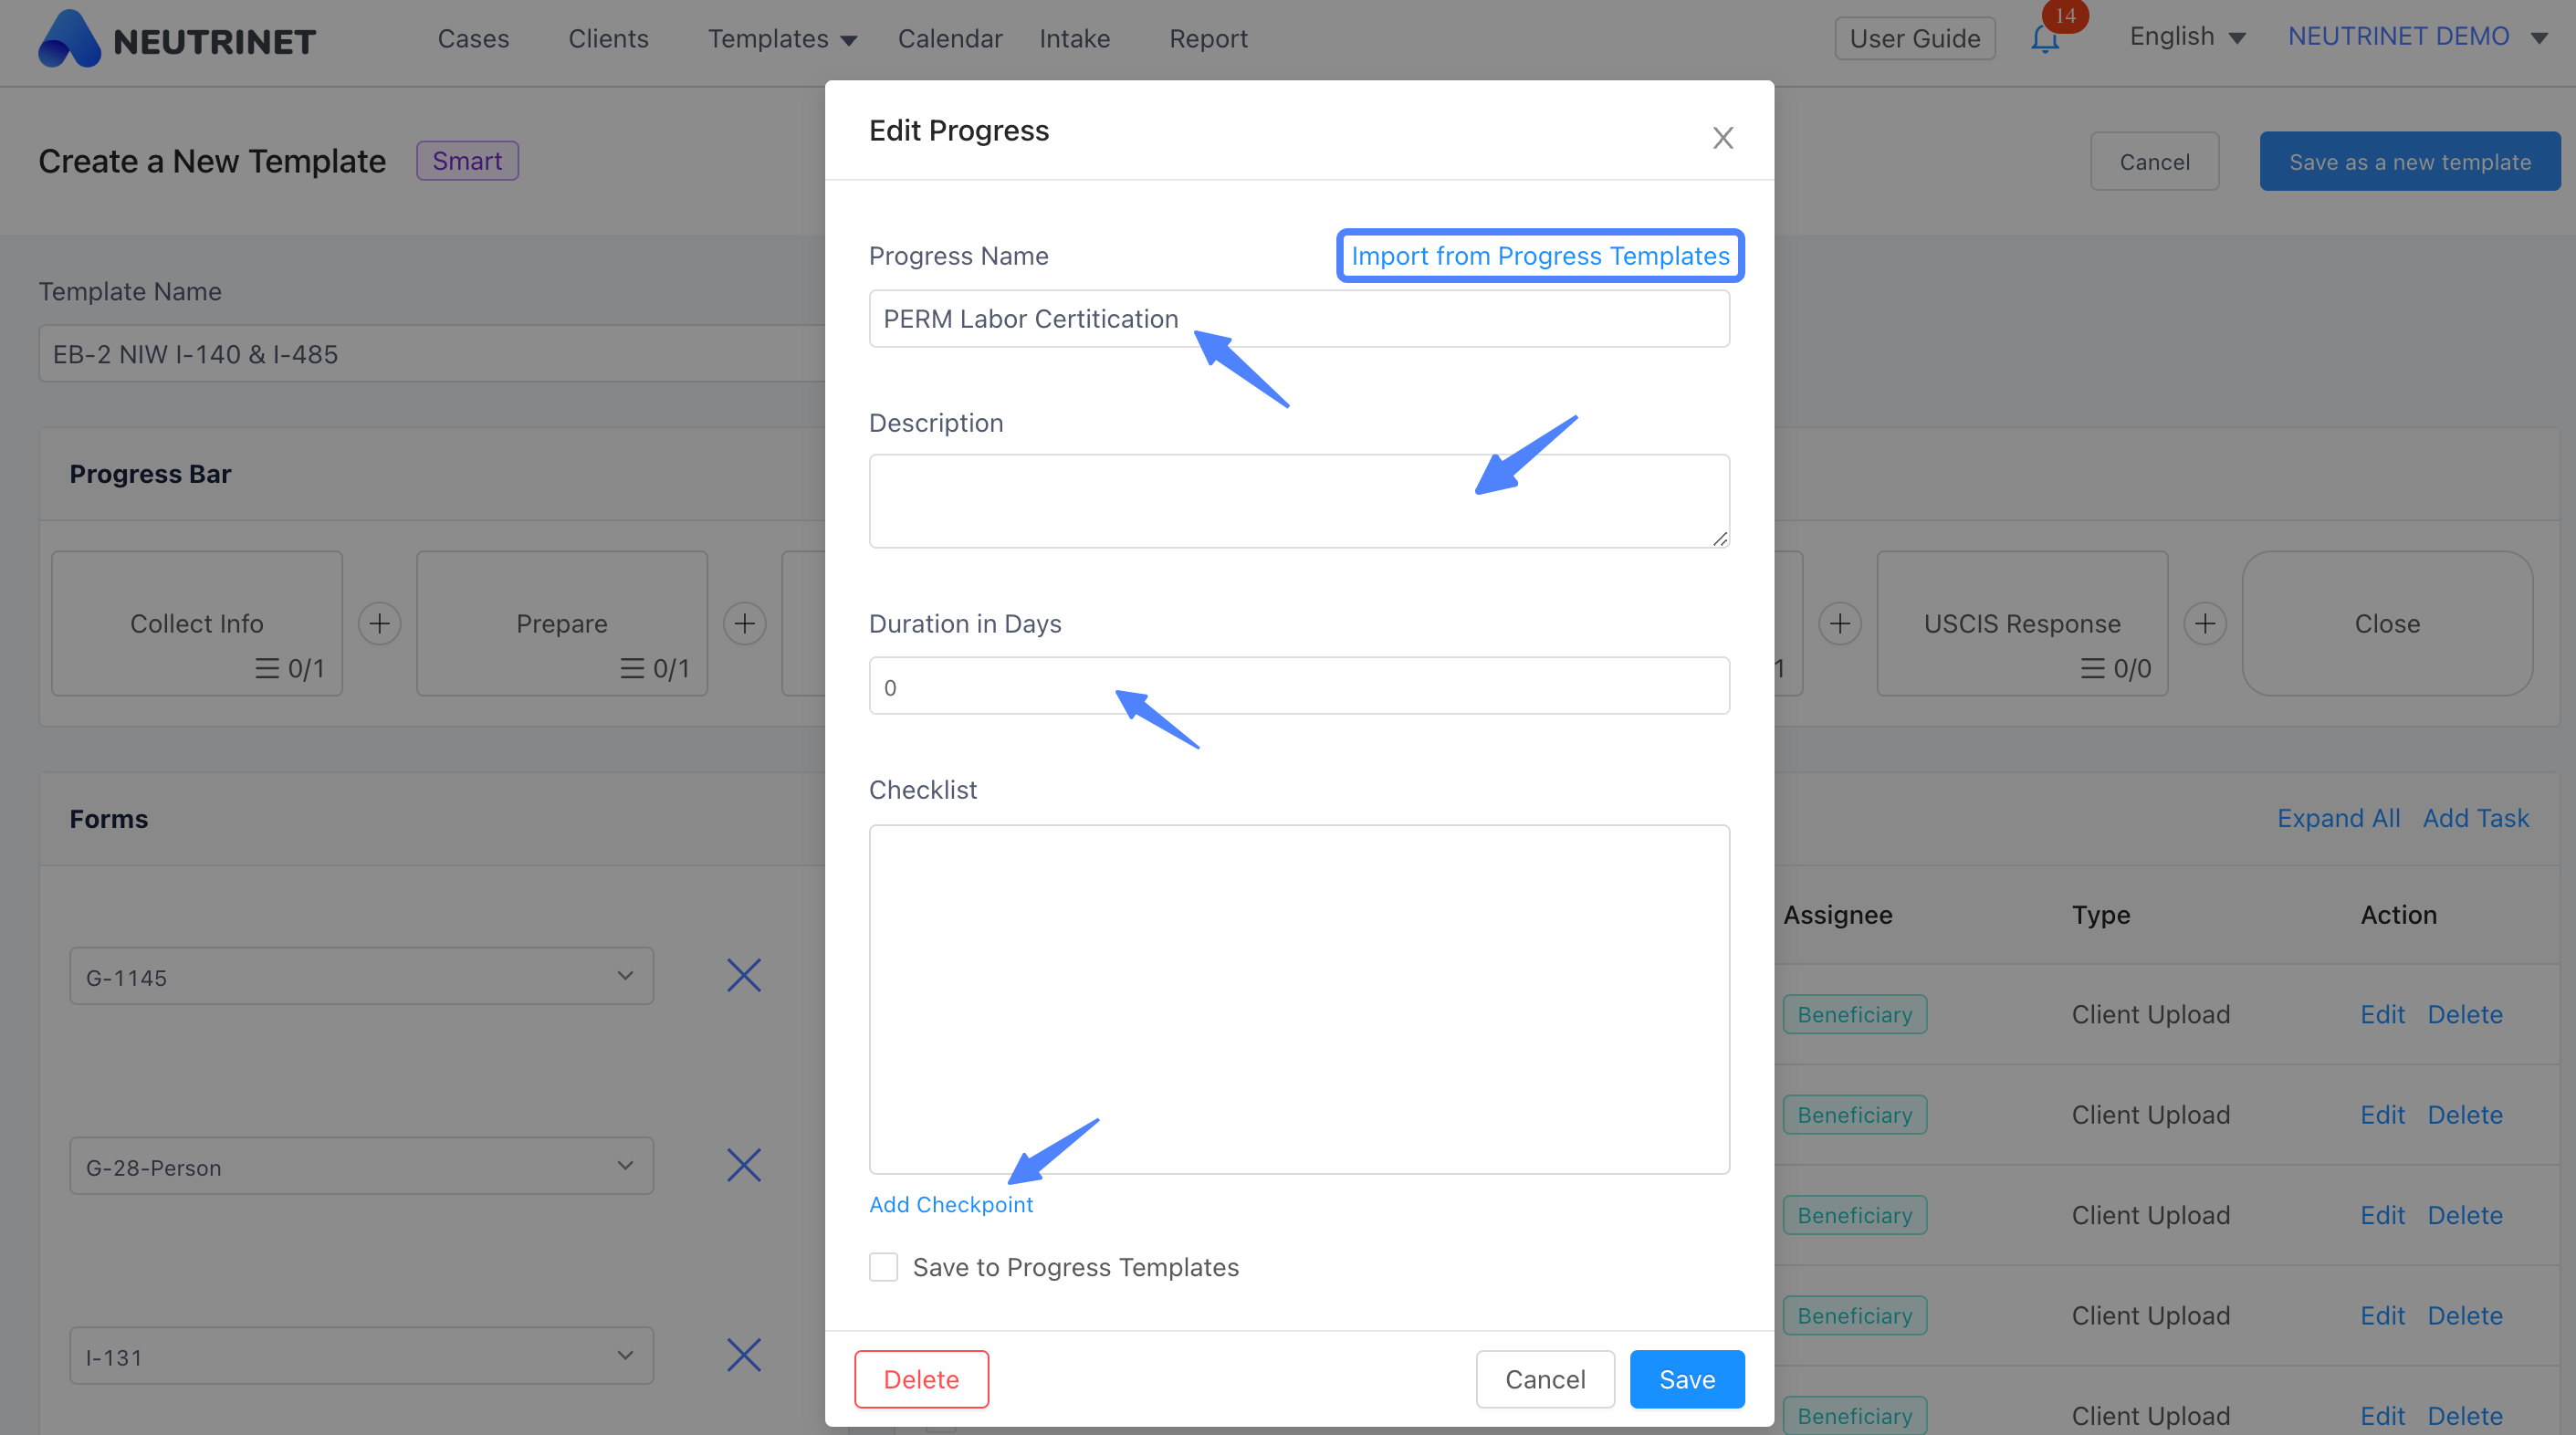Click plus icon after USCIS Response step
This screenshot has width=2576, height=1435.
[2204, 623]
